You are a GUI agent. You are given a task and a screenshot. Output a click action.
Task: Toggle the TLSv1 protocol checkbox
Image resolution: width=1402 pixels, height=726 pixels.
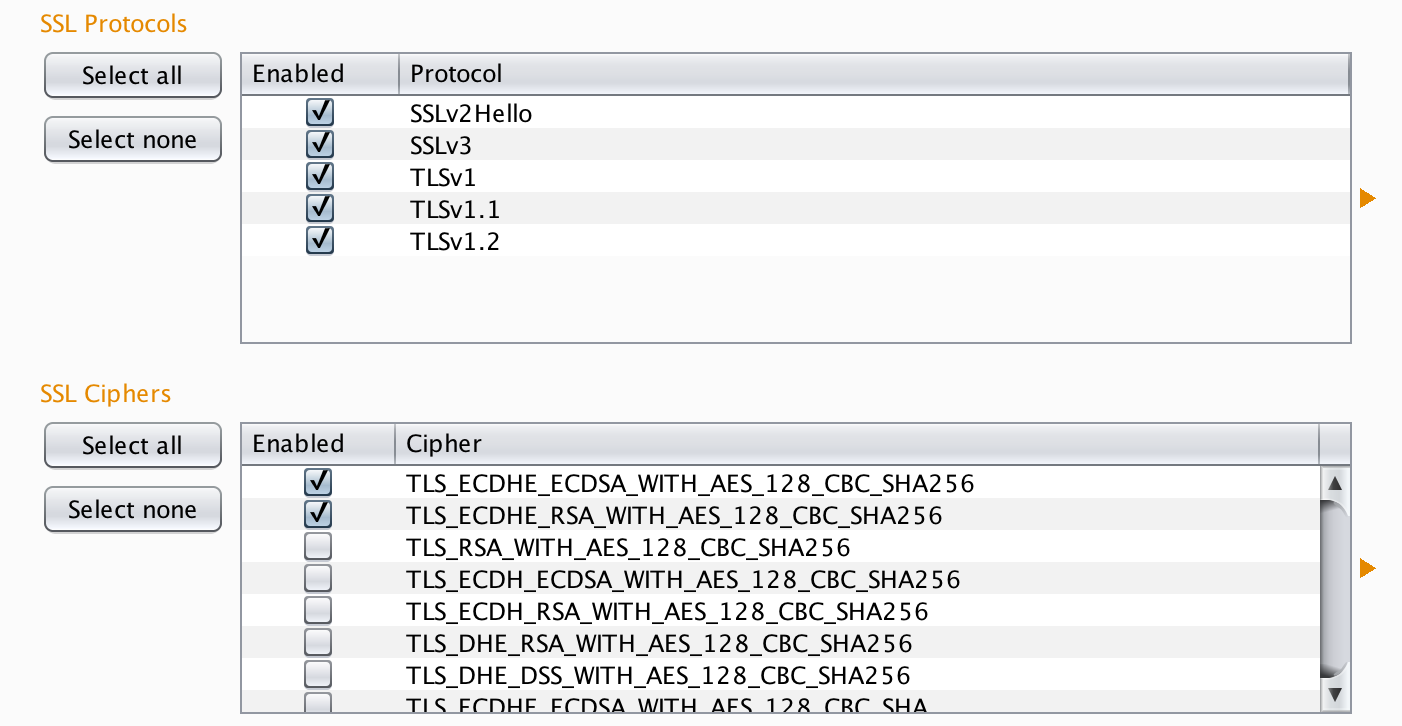click(x=320, y=177)
